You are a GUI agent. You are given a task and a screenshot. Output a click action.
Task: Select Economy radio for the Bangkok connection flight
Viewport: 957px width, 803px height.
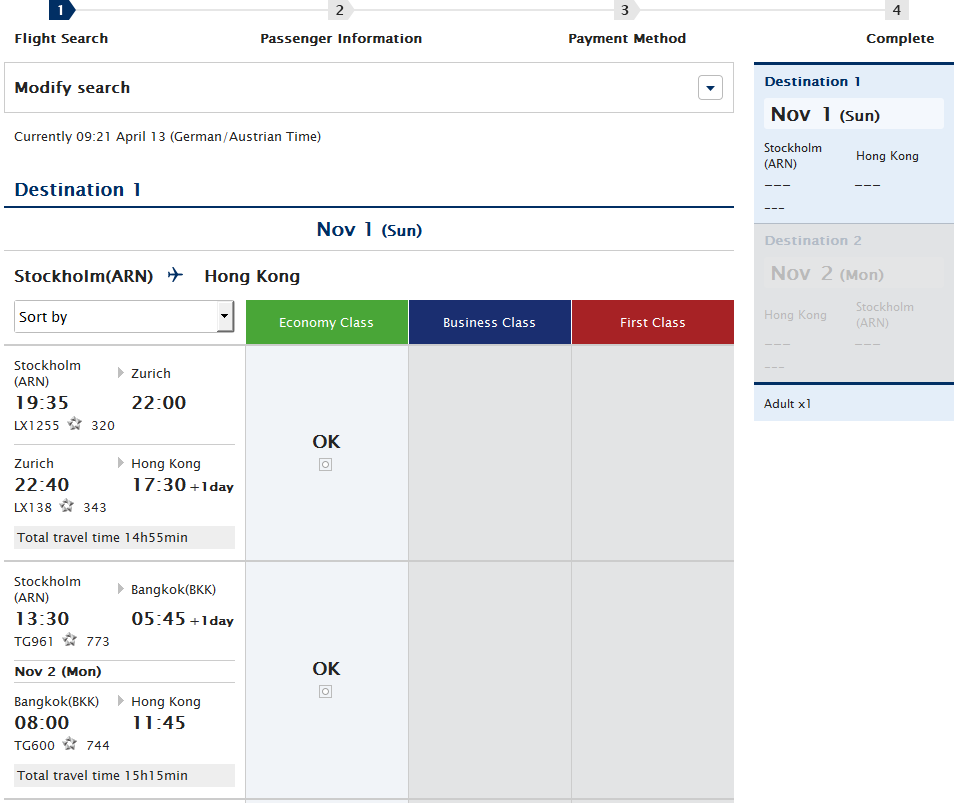[x=325, y=692]
